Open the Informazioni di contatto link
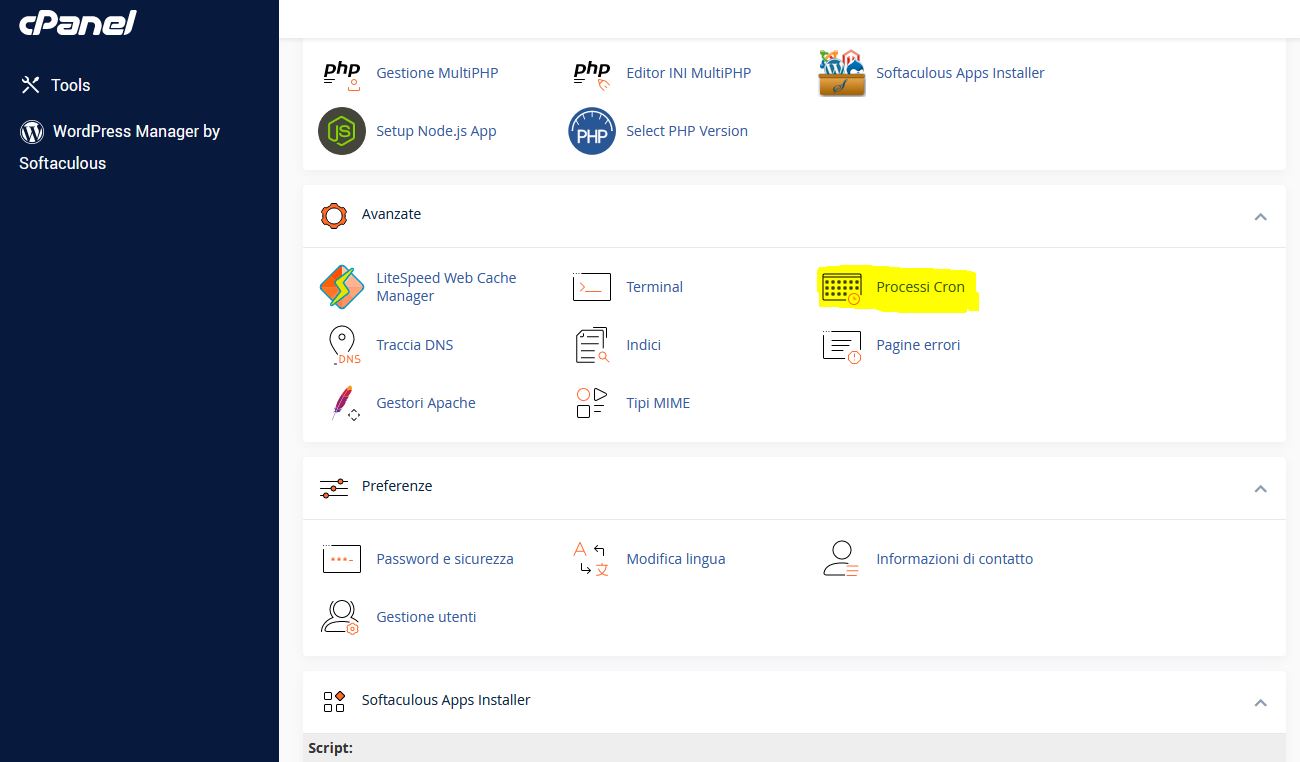1300x762 pixels. [954, 559]
